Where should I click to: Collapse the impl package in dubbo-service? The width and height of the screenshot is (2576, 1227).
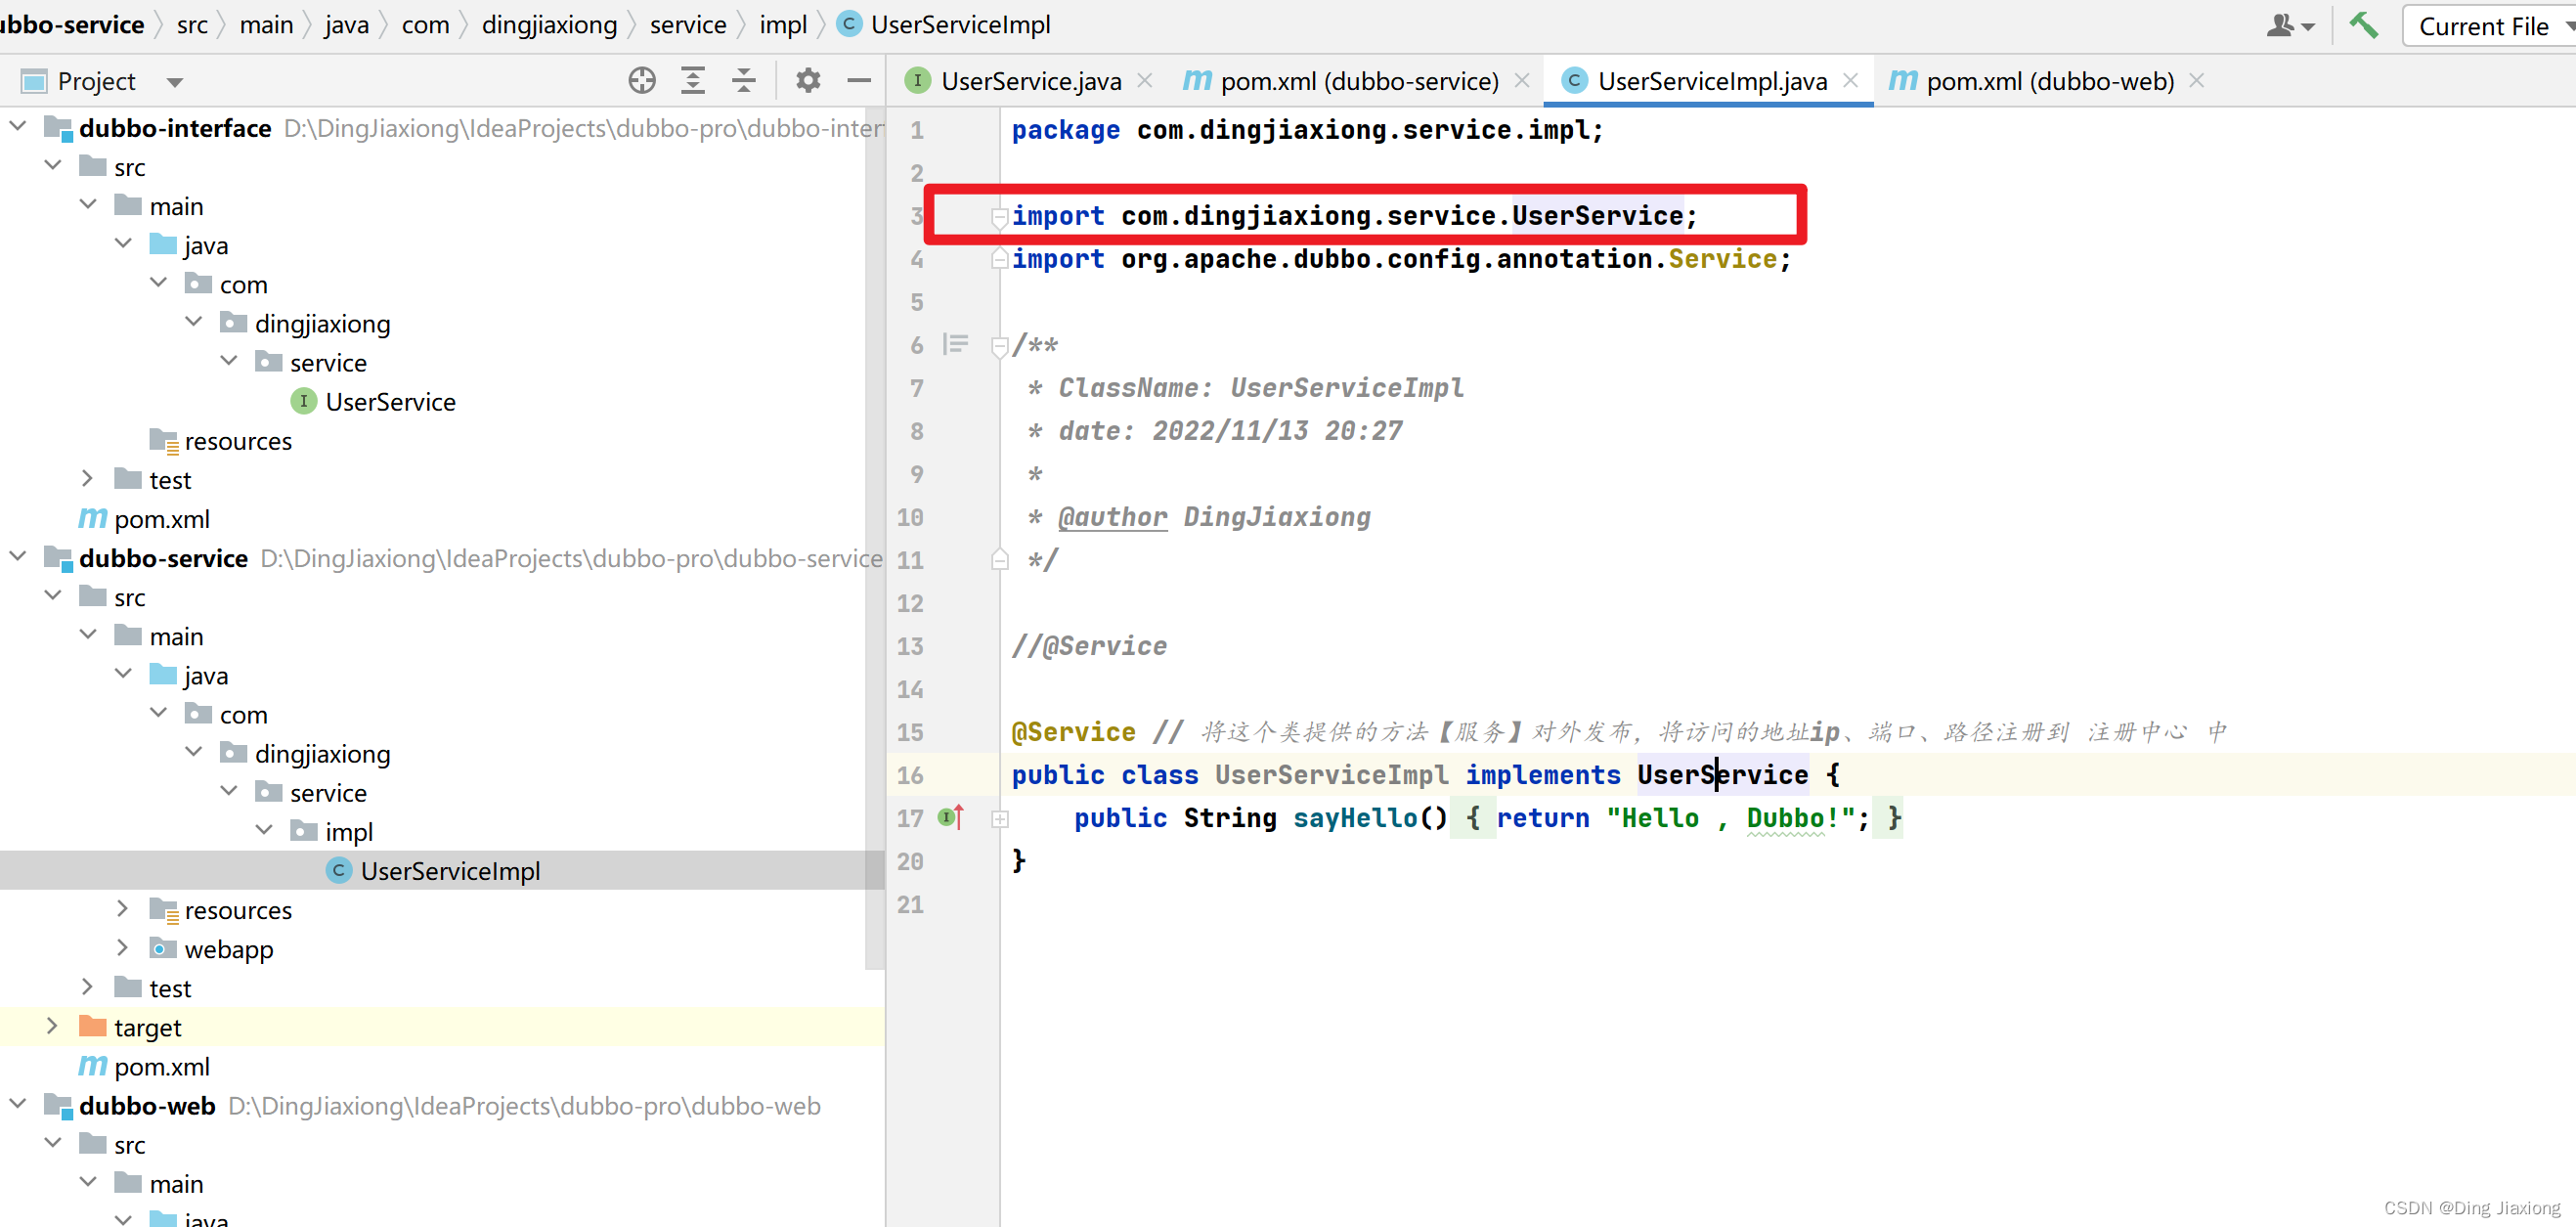[264, 830]
